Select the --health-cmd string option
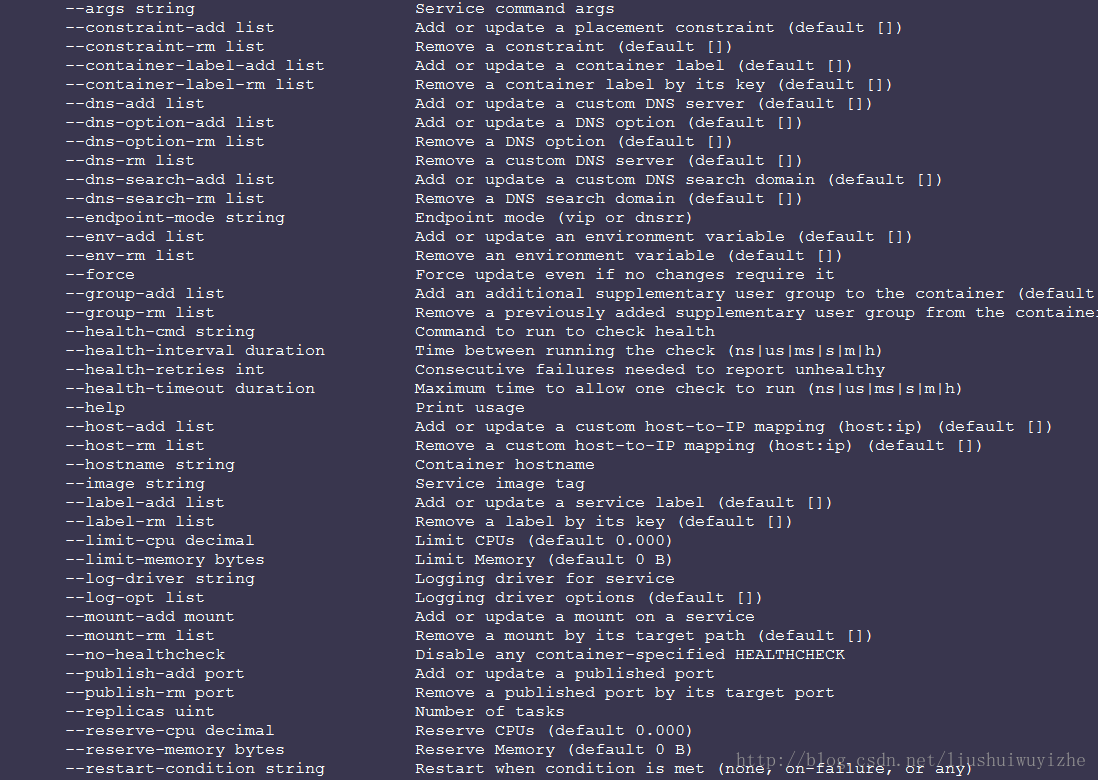Screen dimensions: 1098x780 pos(160,332)
